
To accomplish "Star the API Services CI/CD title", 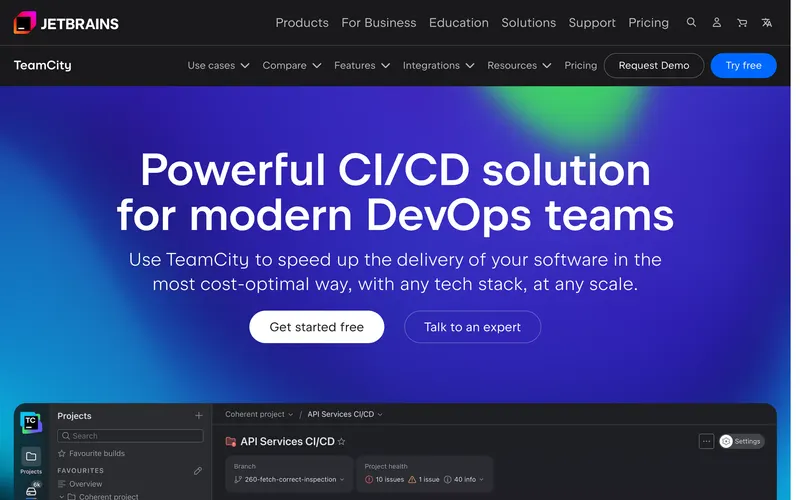I will 341,441.
